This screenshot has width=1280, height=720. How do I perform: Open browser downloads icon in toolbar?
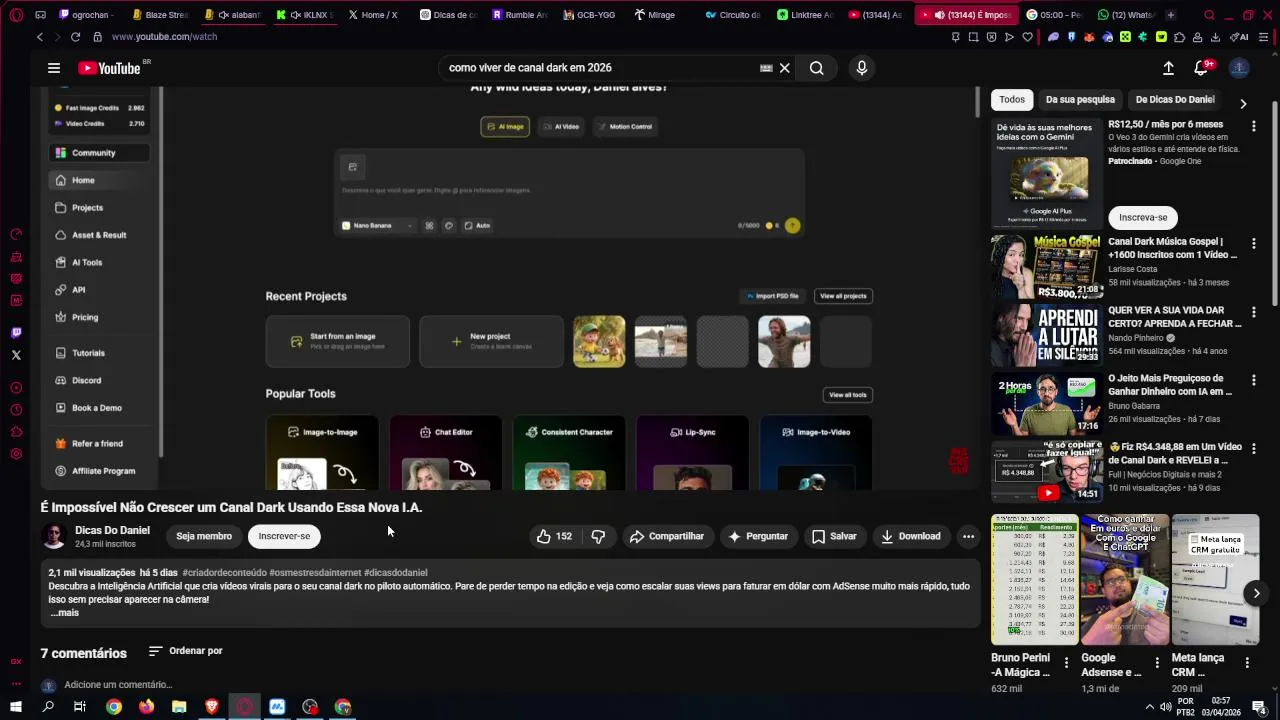coord(1215,37)
